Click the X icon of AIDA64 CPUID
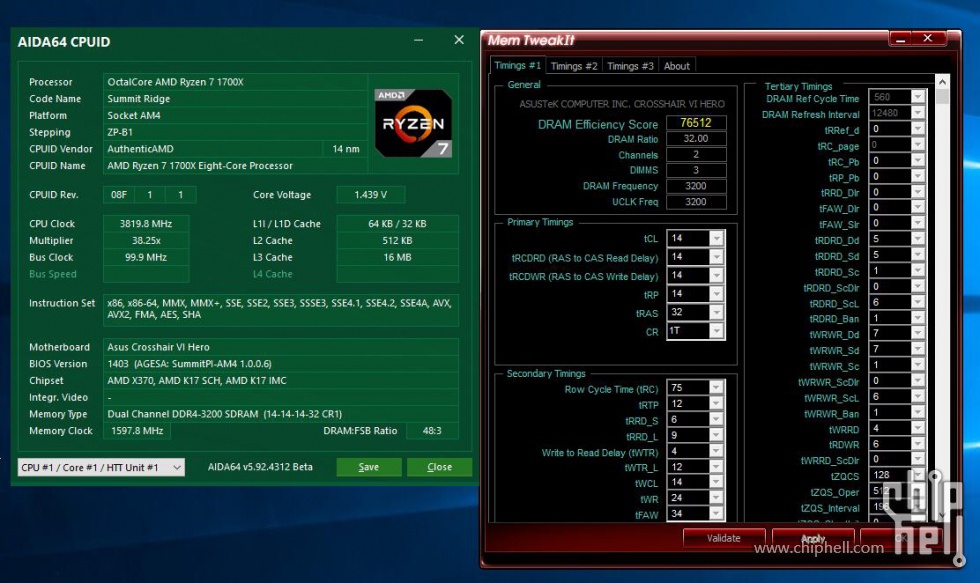 point(459,40)
